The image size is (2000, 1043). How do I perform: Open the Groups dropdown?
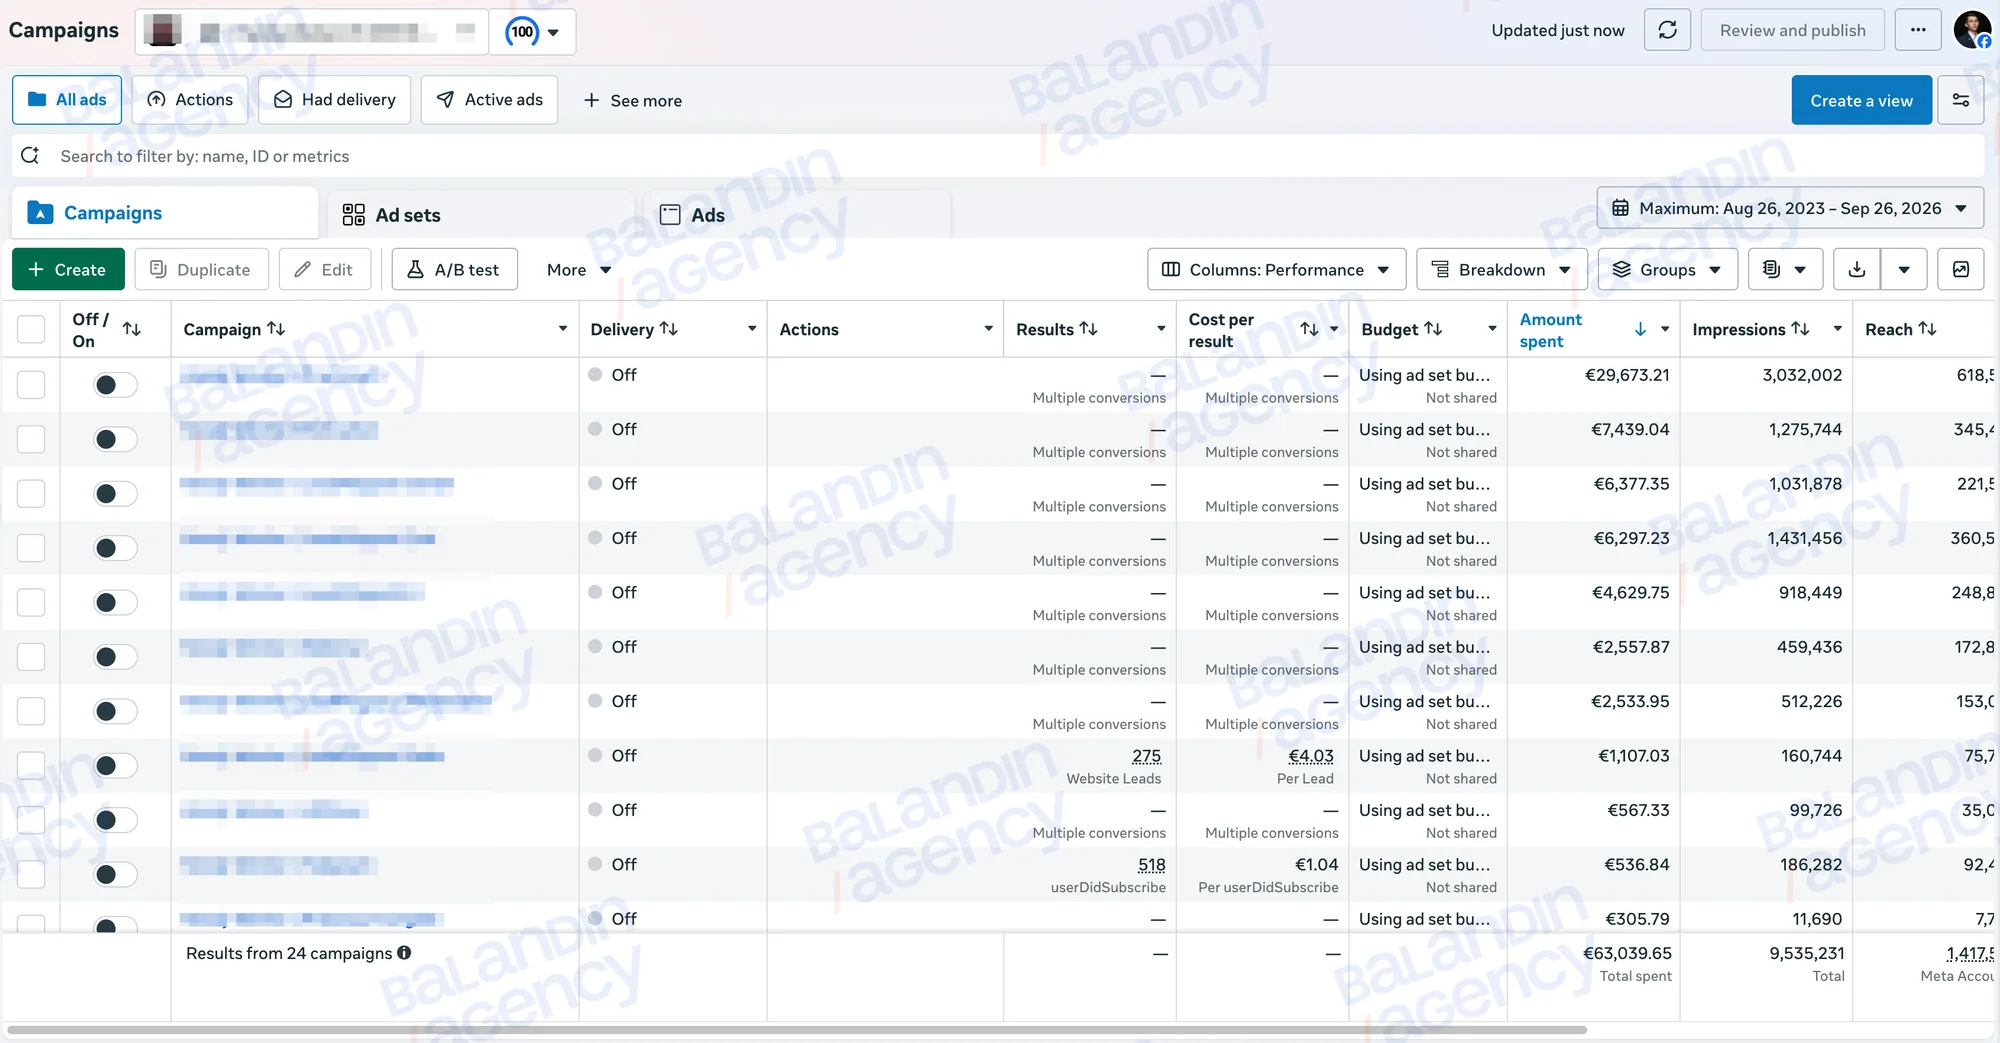1667,270
